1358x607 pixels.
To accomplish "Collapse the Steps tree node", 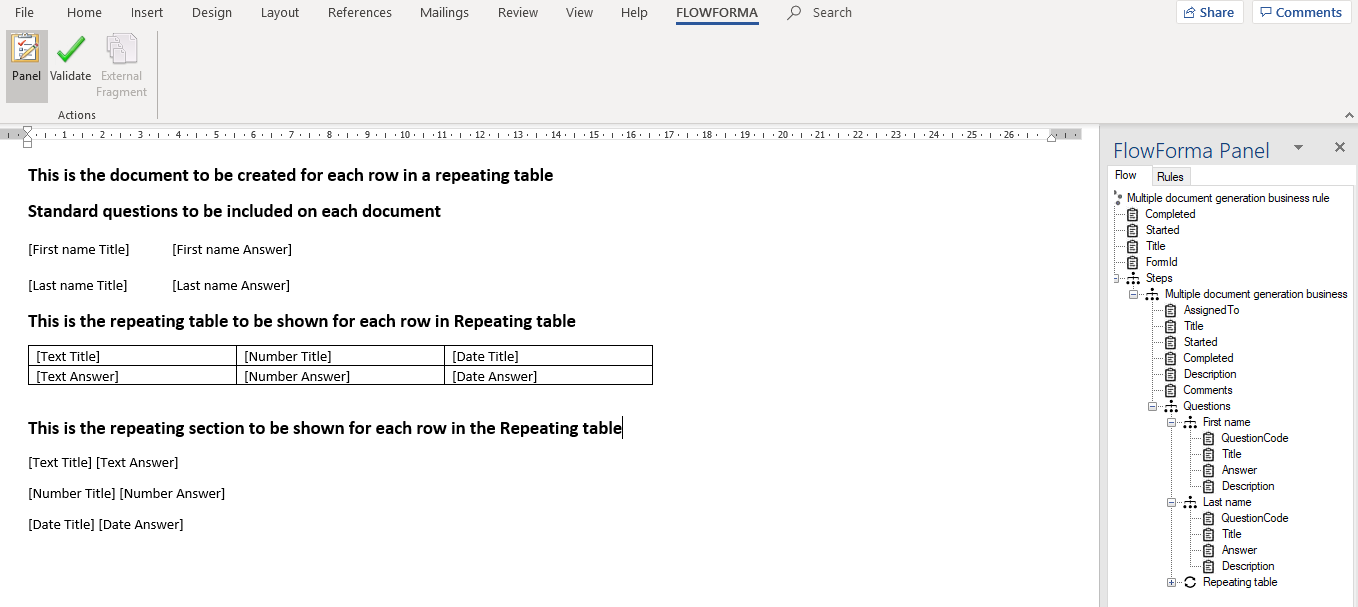I will click(1116, 278).
